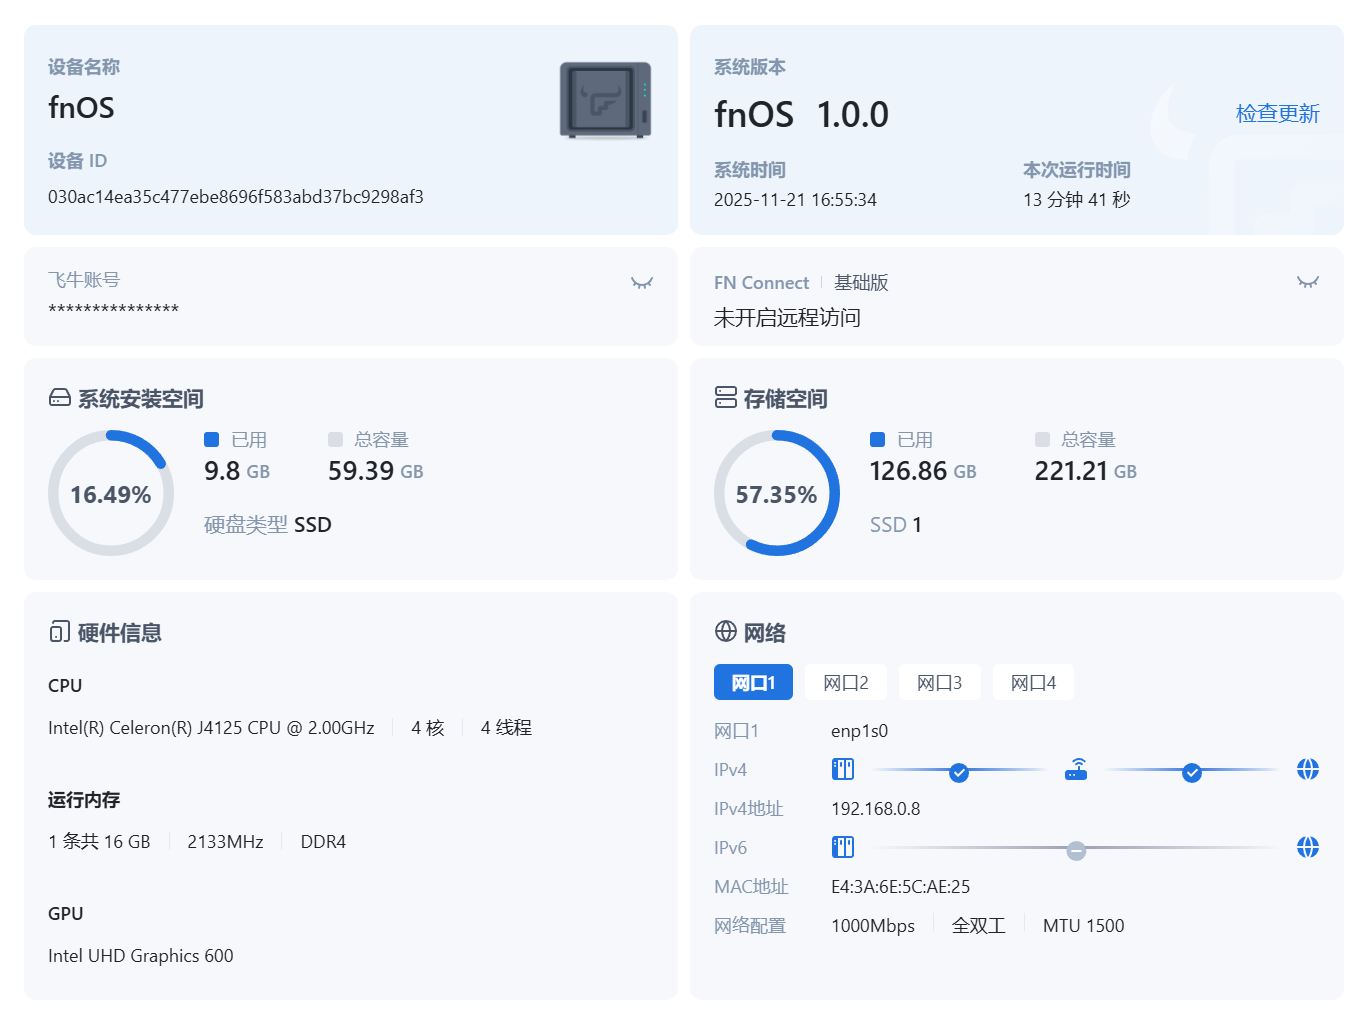Screen dimensions: 1370x1020
Task: Click the device ID string
Action: coord(236,197)
